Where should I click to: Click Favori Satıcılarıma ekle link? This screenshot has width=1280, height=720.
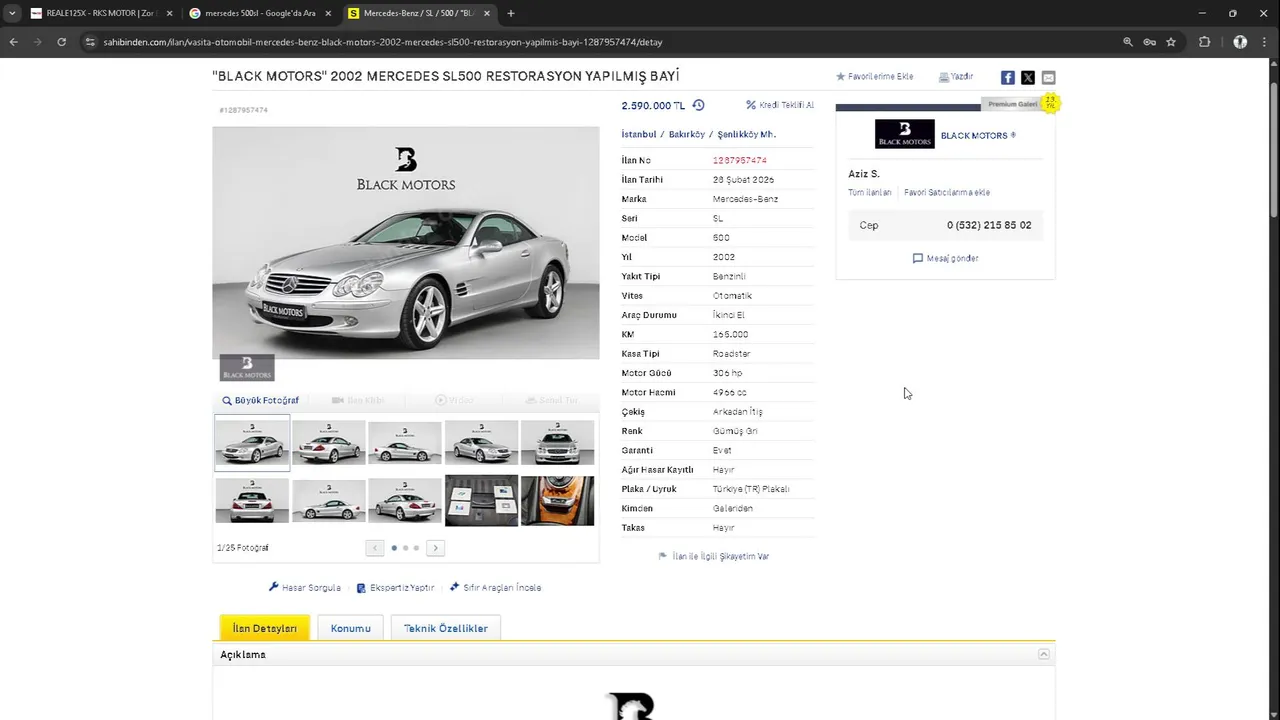[x=947, y=192]
